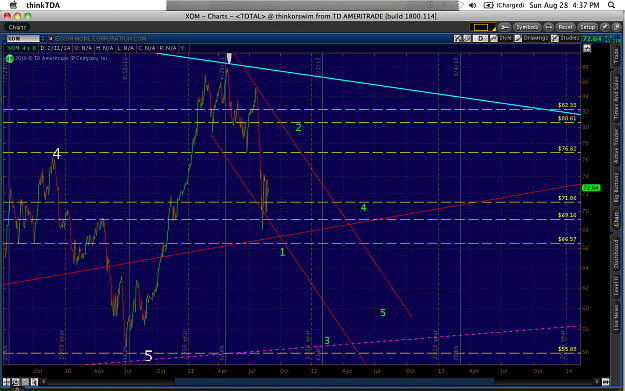Click the $71.08 price level label
Image resolution: width=625 pixels, height=391 pixels.
[567, 198]
